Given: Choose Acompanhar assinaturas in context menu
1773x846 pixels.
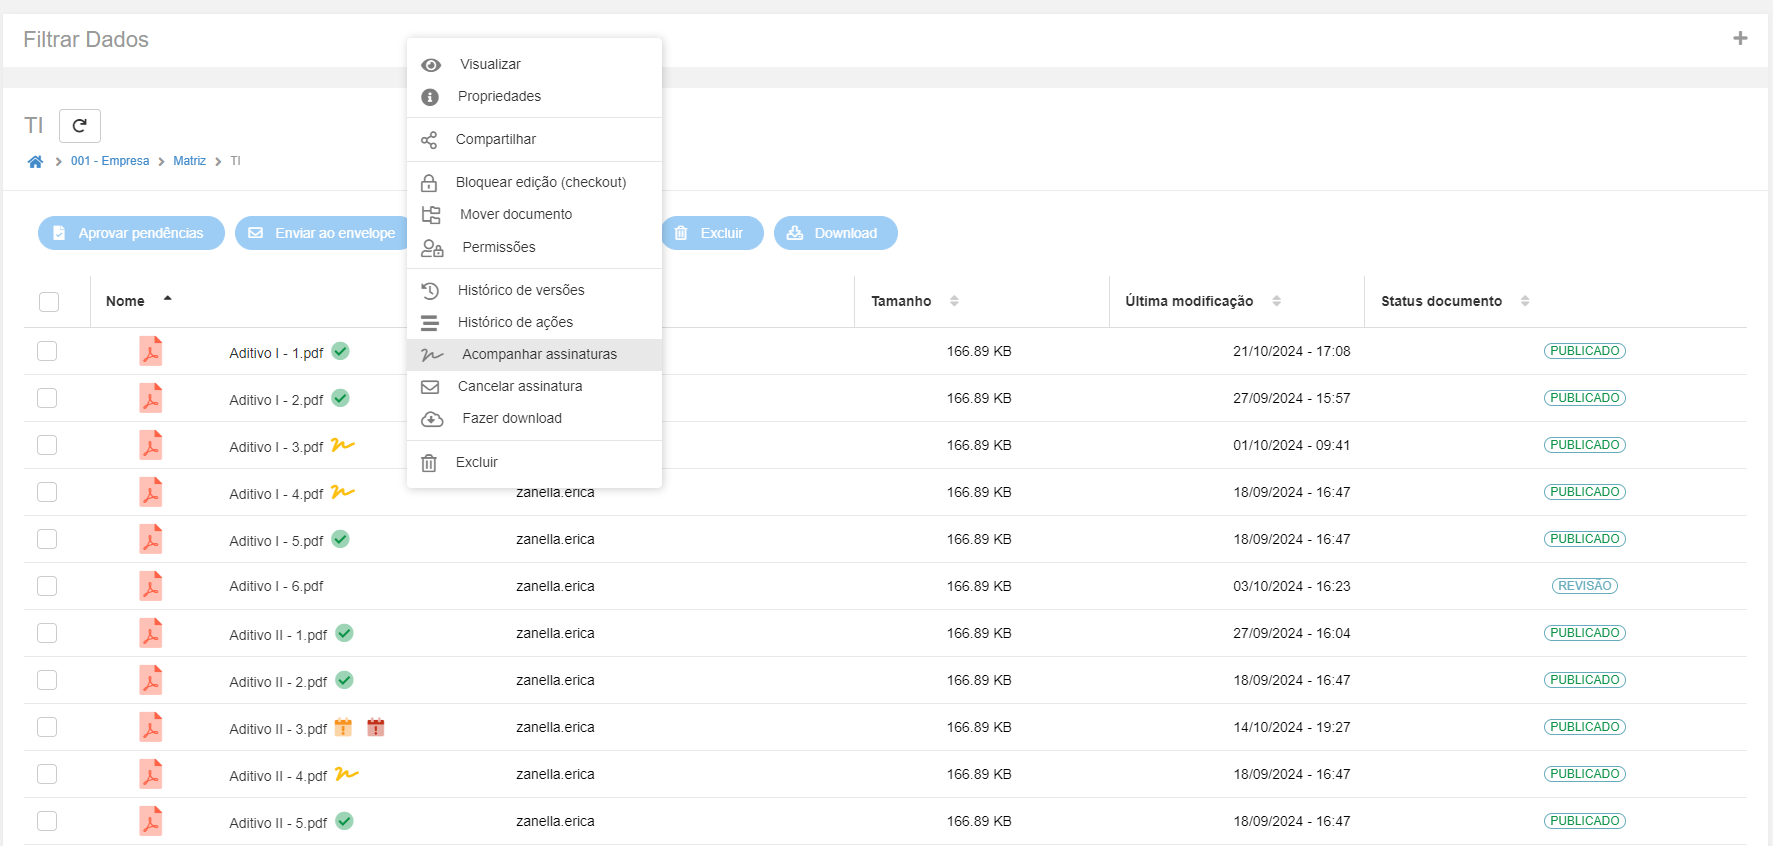Looking at the screenshot, I should pyautogui.click(x=534, y=354).
